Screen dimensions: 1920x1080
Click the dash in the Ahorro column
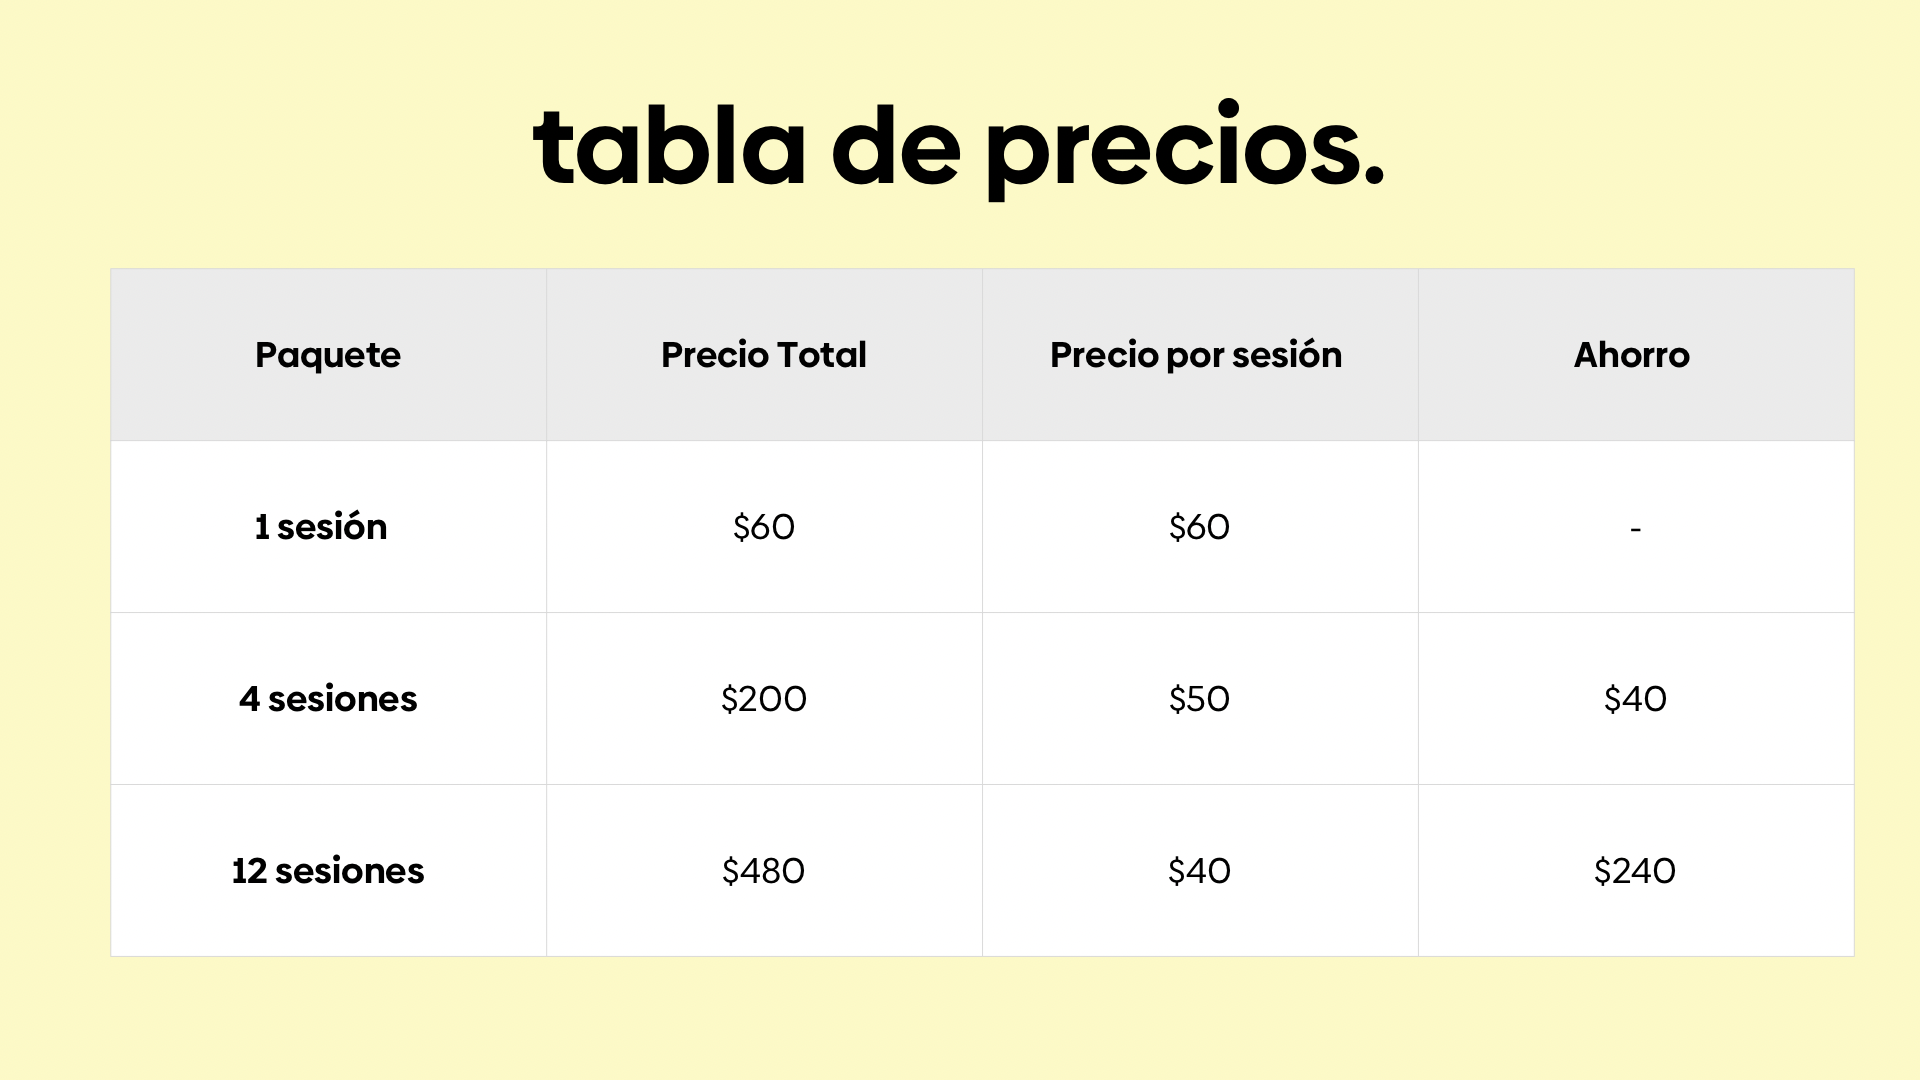point(1636,528)
